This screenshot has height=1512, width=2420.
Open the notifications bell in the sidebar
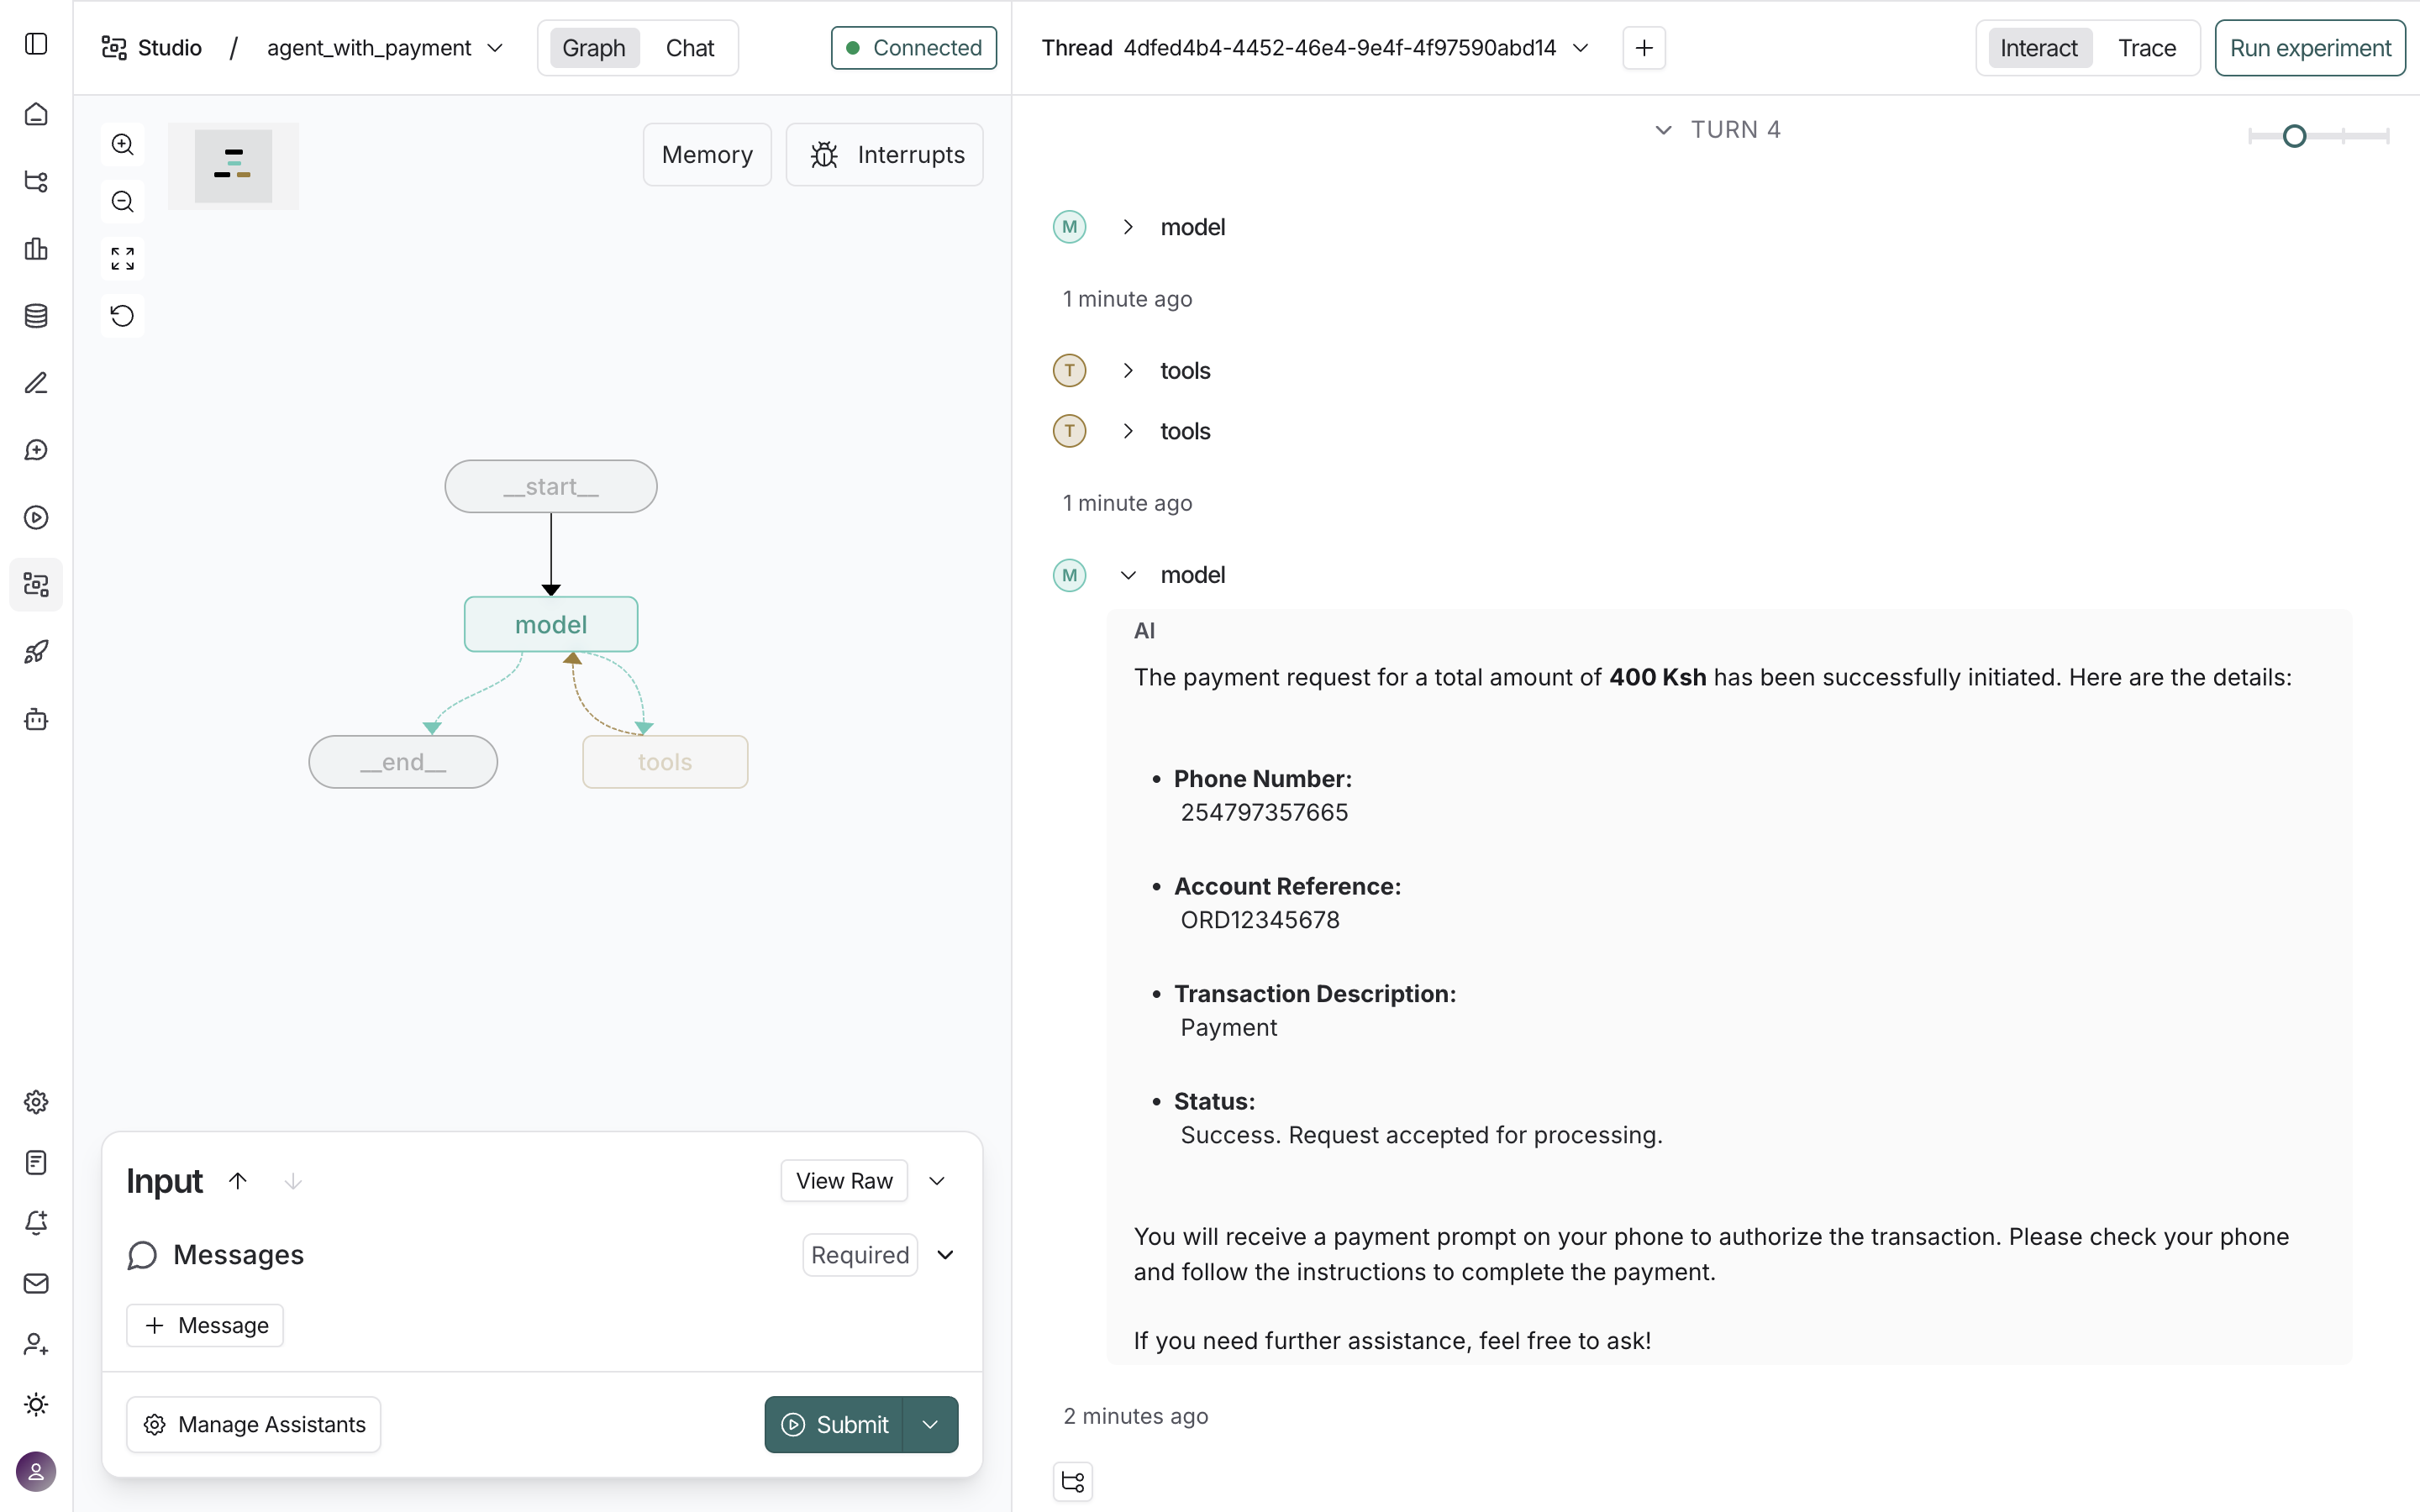36,1222
